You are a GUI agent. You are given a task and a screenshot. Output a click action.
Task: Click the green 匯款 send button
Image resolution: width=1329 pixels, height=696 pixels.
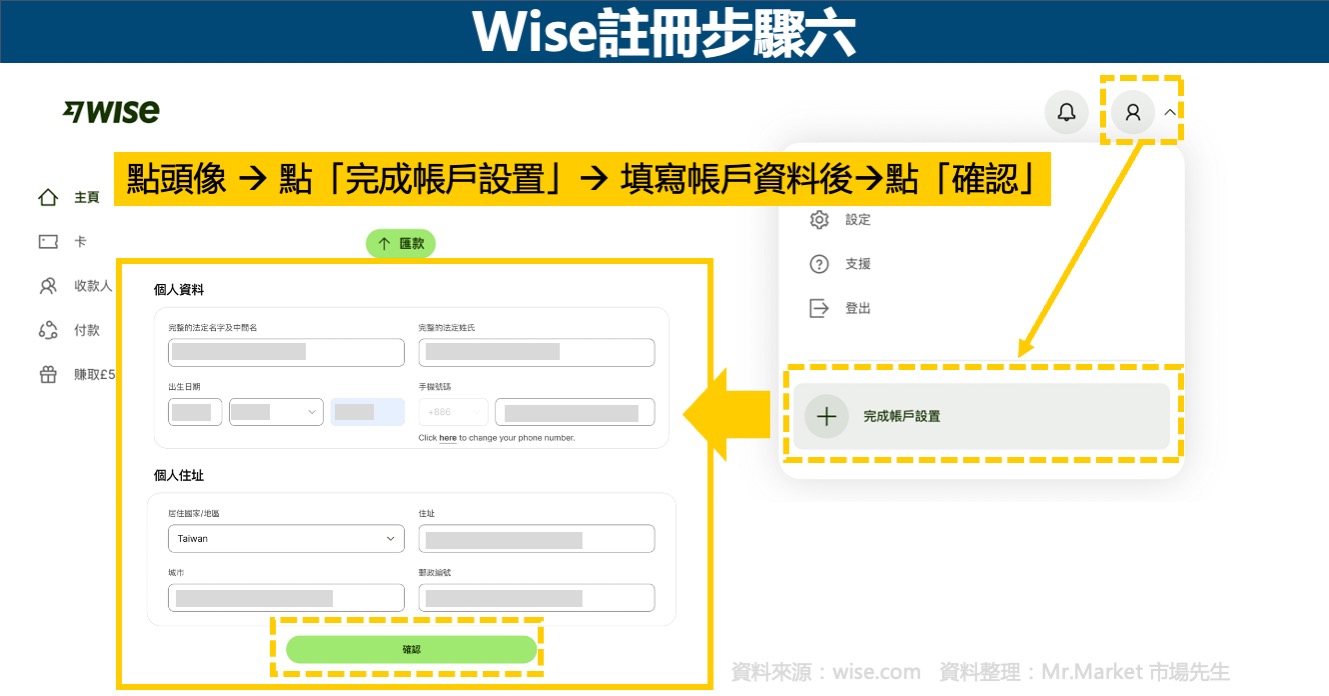(x=400, y=243)
